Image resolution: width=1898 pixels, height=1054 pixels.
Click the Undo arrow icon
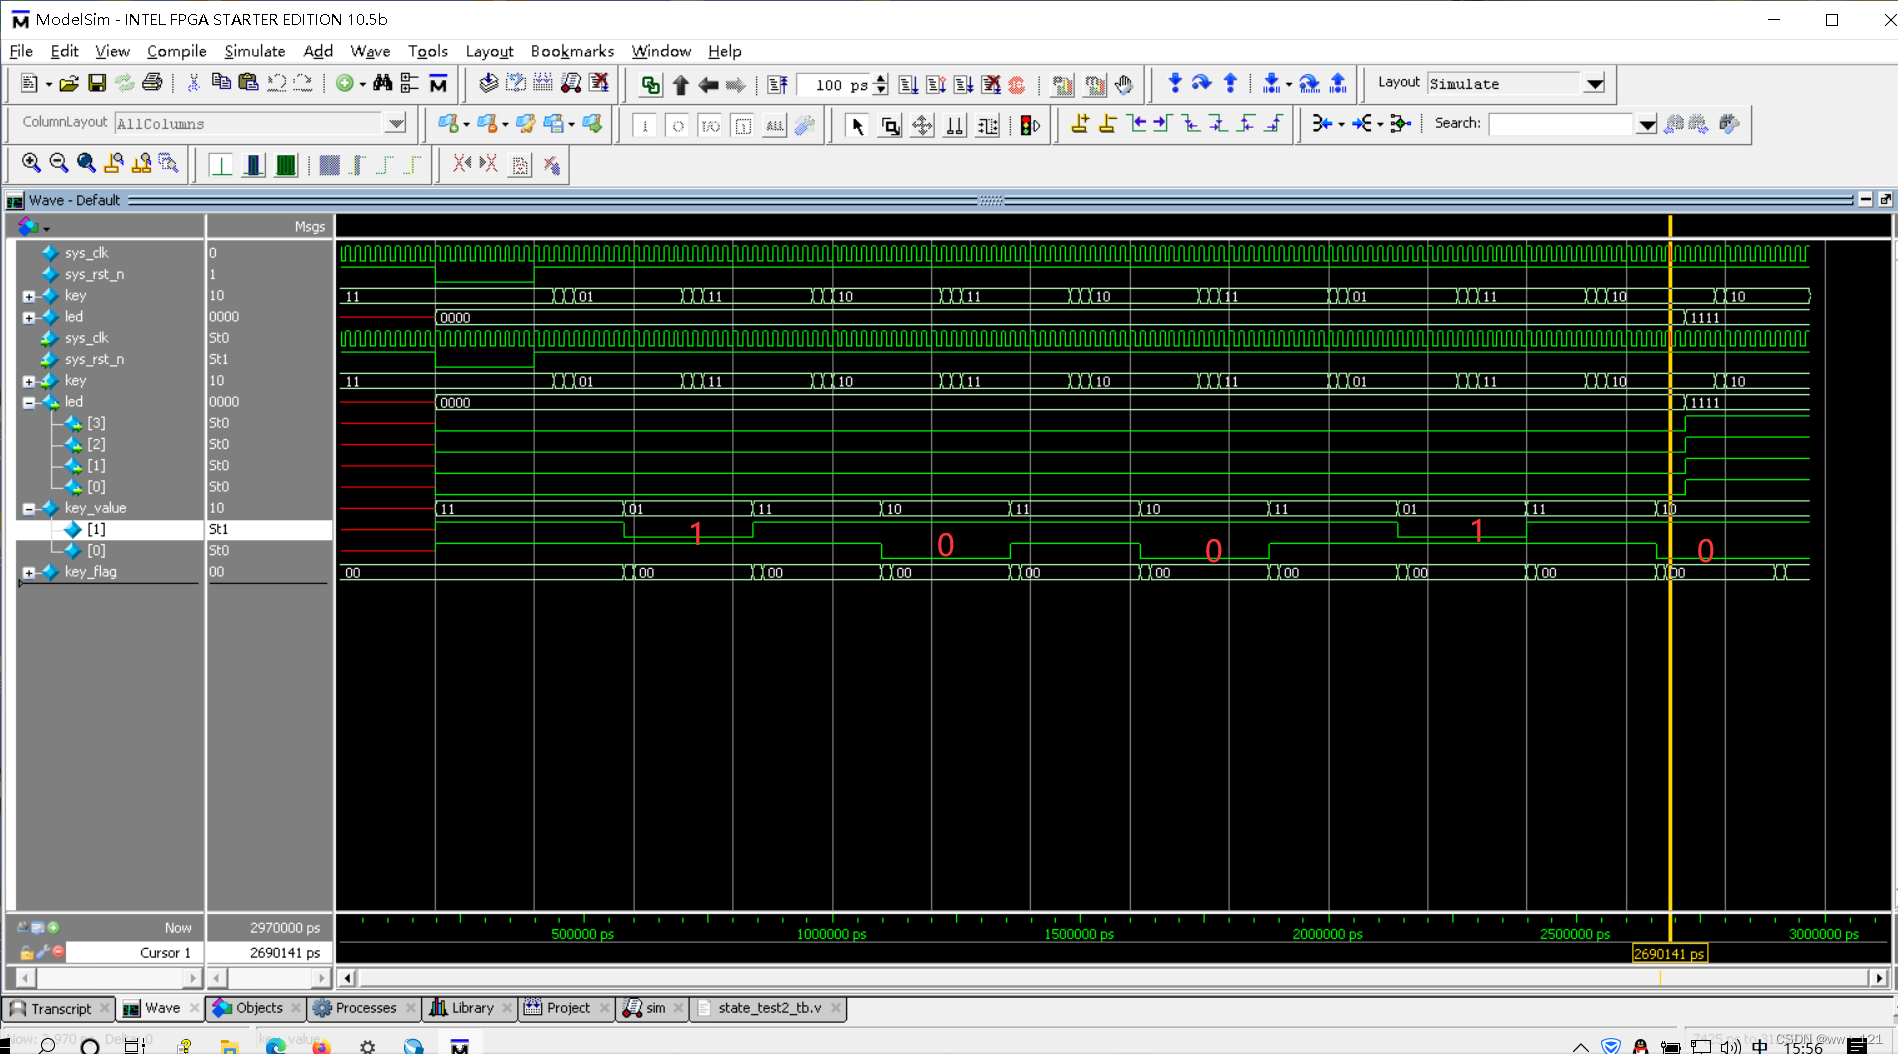coord(276,84)
